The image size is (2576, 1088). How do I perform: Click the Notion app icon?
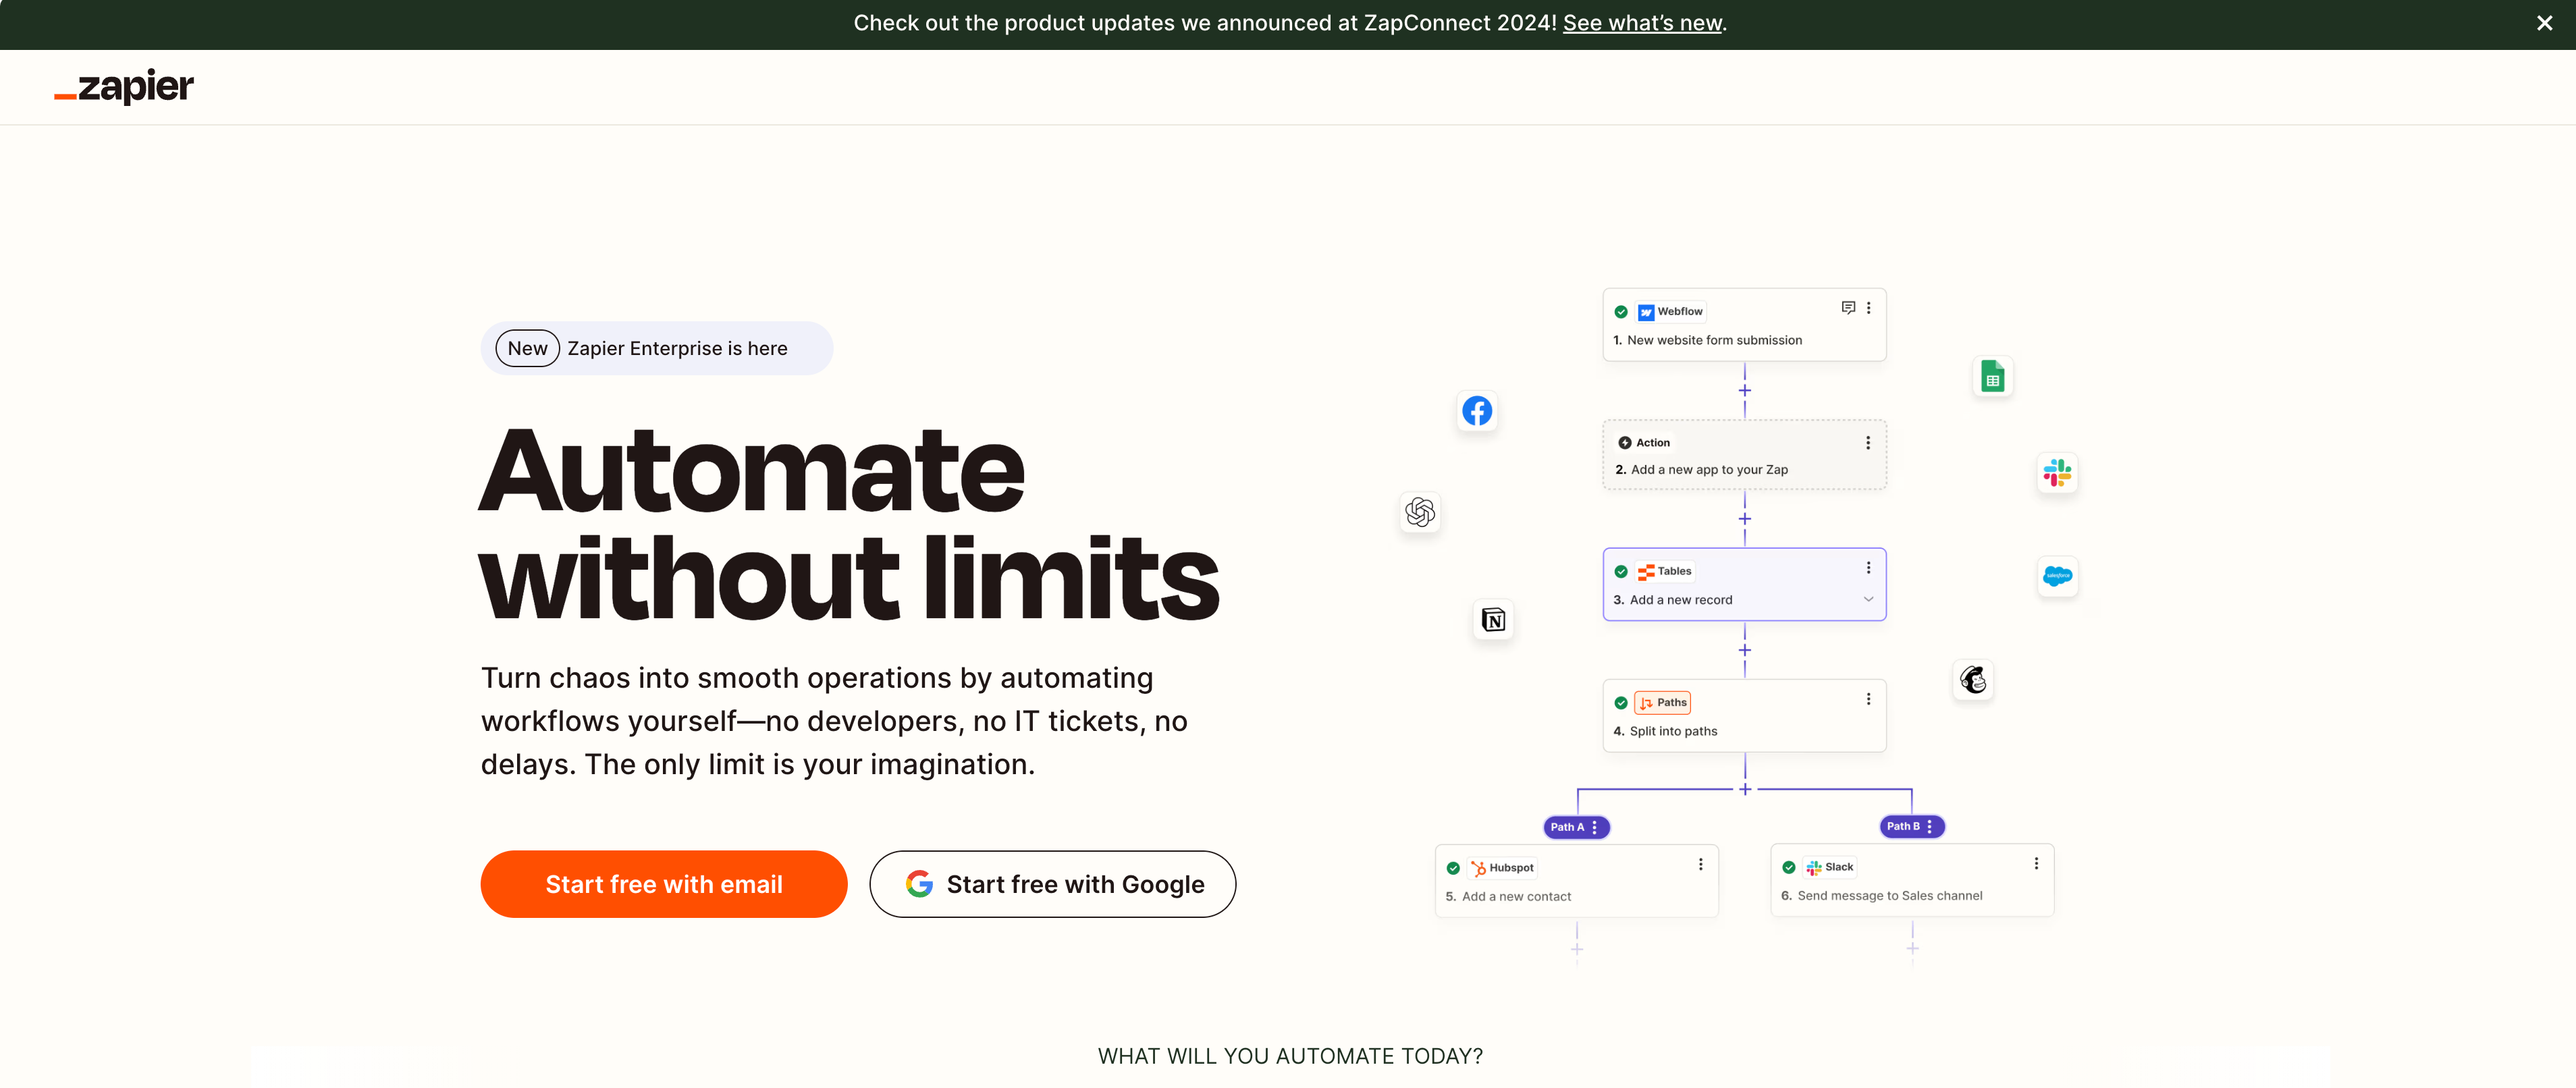(1494, 620)
